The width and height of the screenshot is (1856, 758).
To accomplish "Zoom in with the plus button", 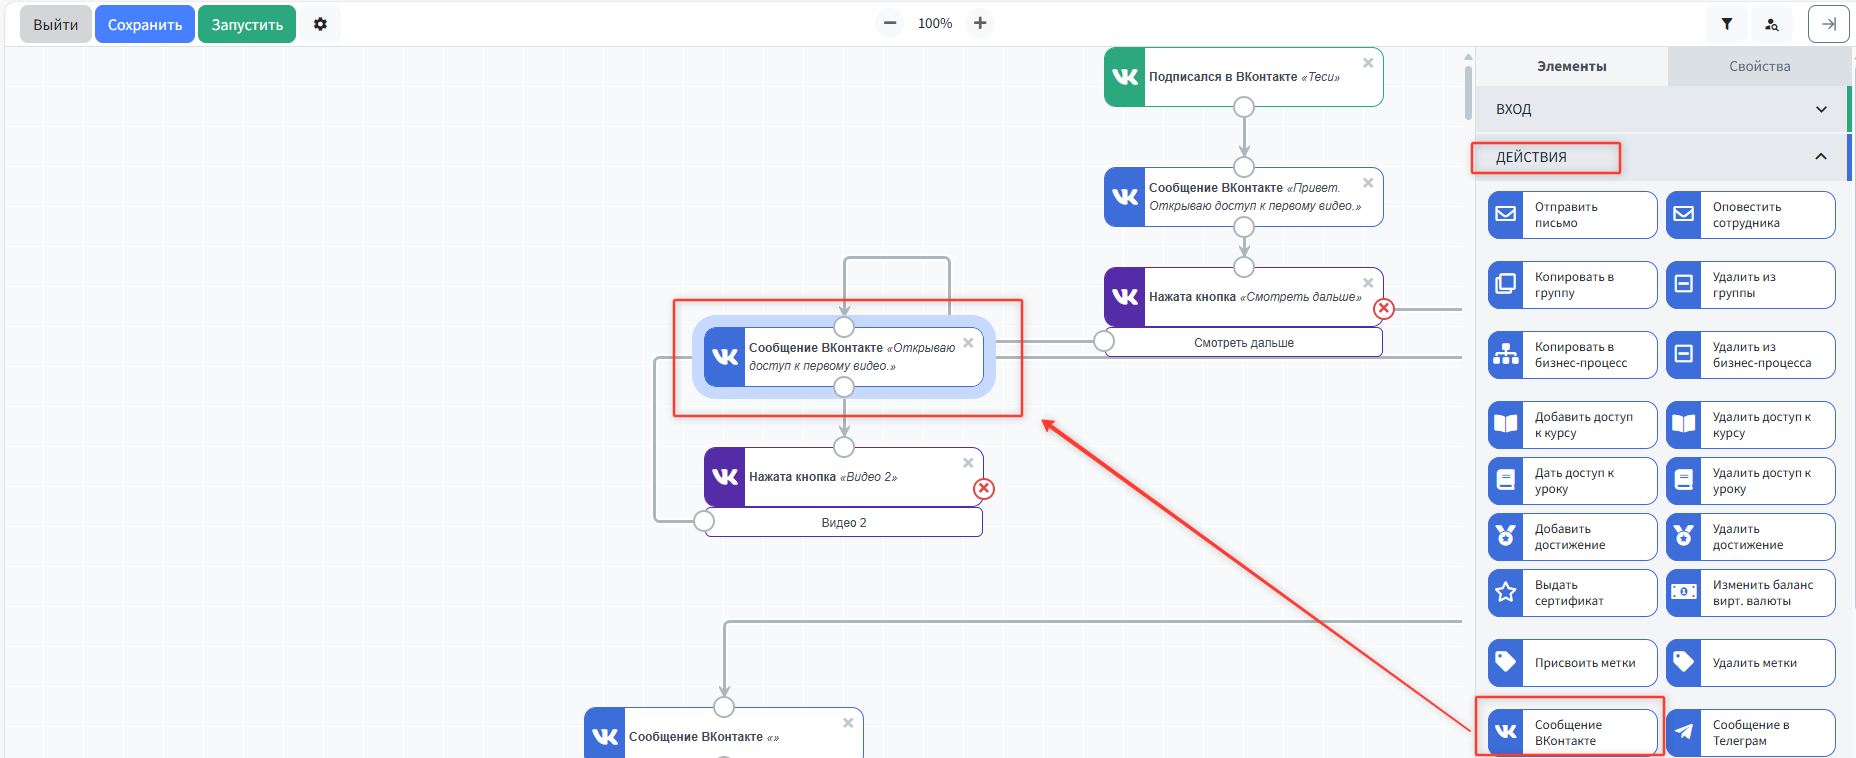I will coord(980,23).
